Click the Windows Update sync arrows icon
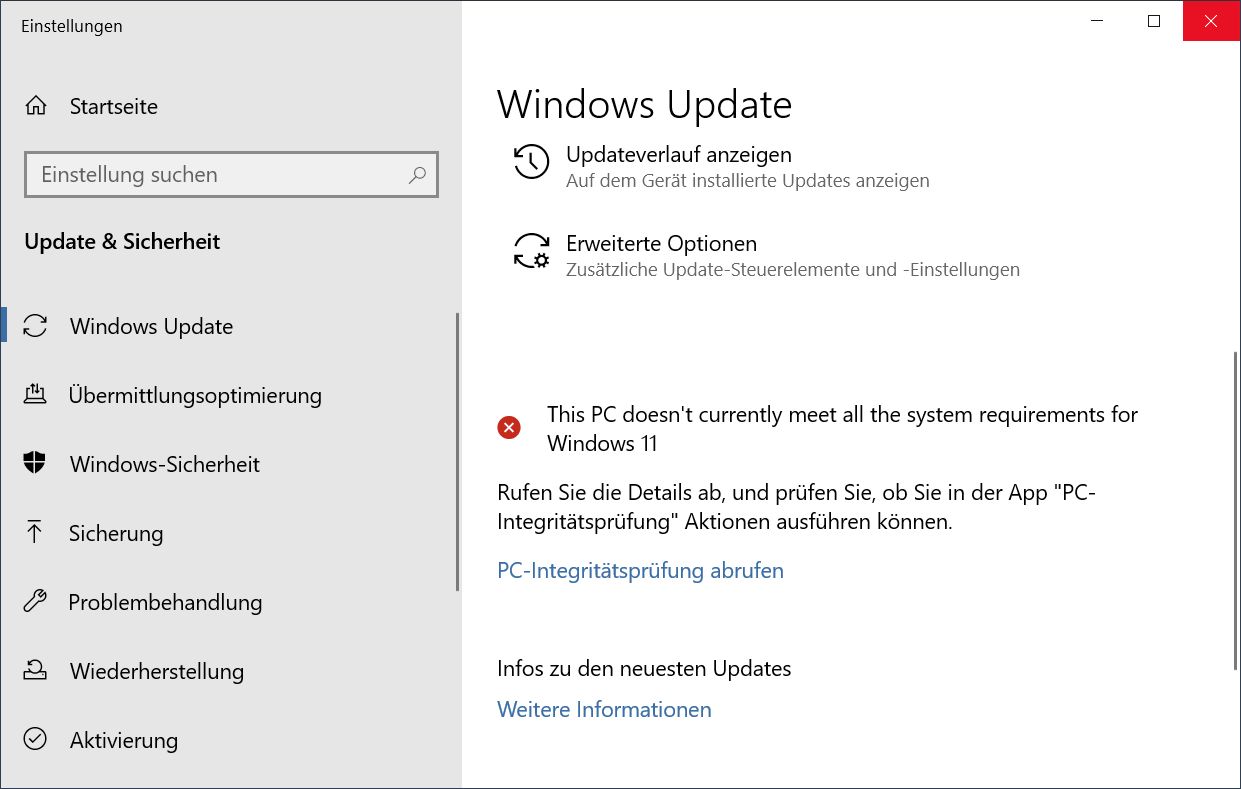The height and width of the screenshot is (789, 1241). [35, 326]
